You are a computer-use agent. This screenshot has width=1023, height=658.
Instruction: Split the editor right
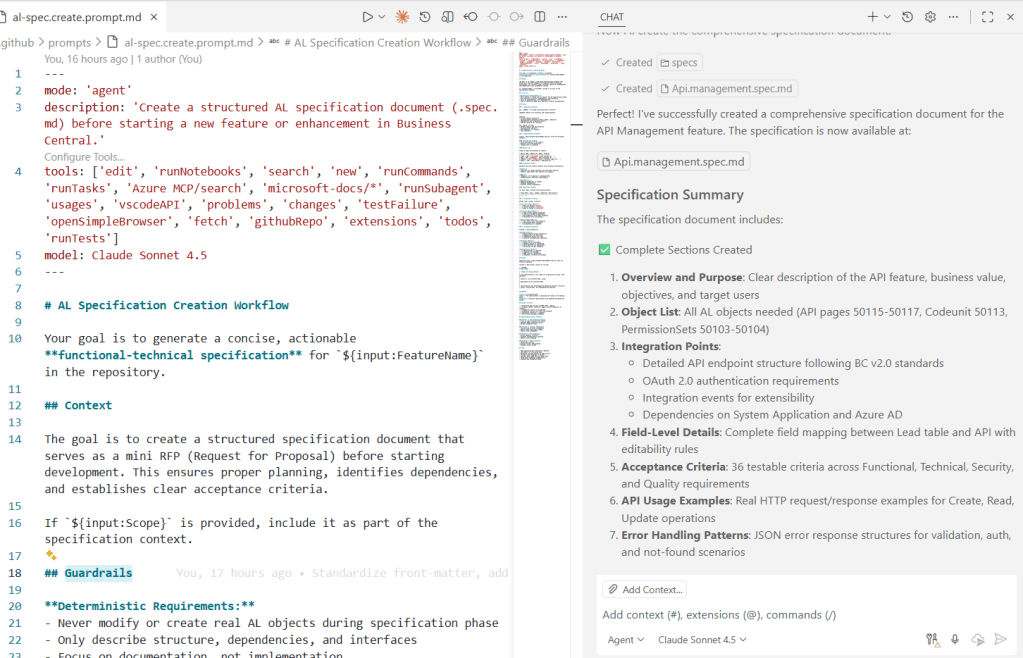[x=540, y=17]
